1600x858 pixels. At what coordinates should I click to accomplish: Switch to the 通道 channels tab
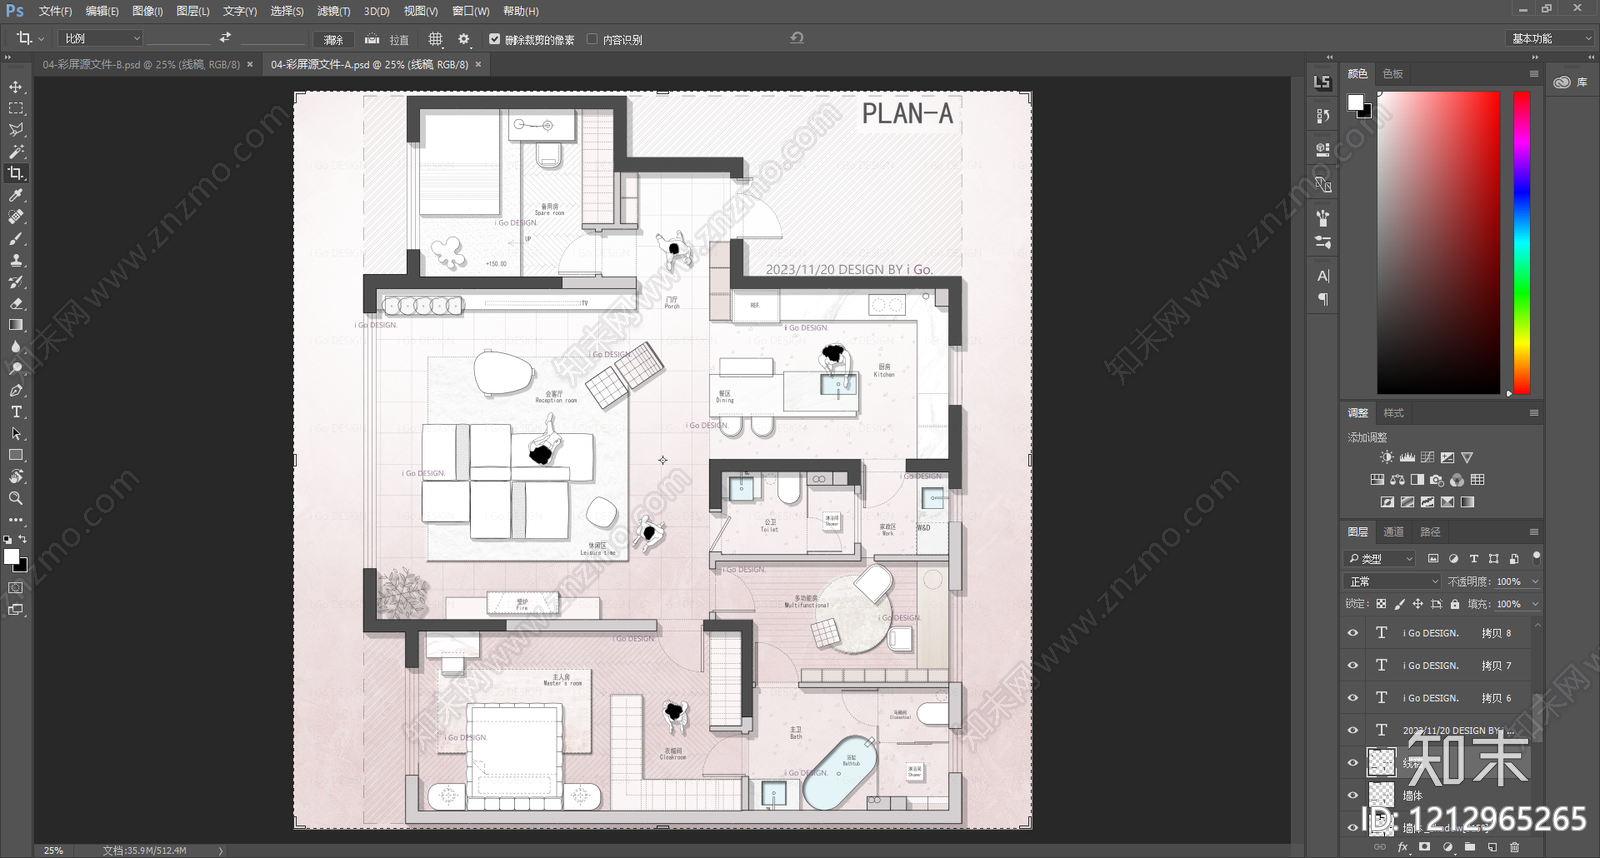pos(1394,532)
